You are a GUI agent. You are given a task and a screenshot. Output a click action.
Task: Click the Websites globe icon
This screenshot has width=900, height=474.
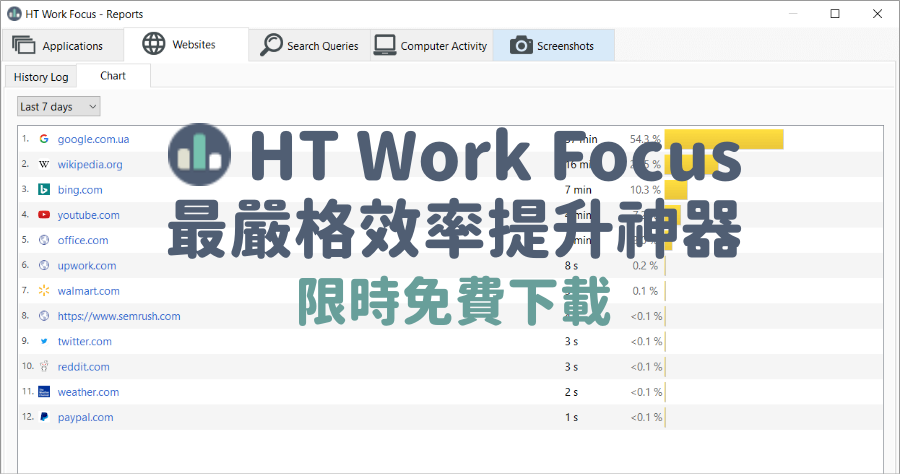(x=153, y=44)
